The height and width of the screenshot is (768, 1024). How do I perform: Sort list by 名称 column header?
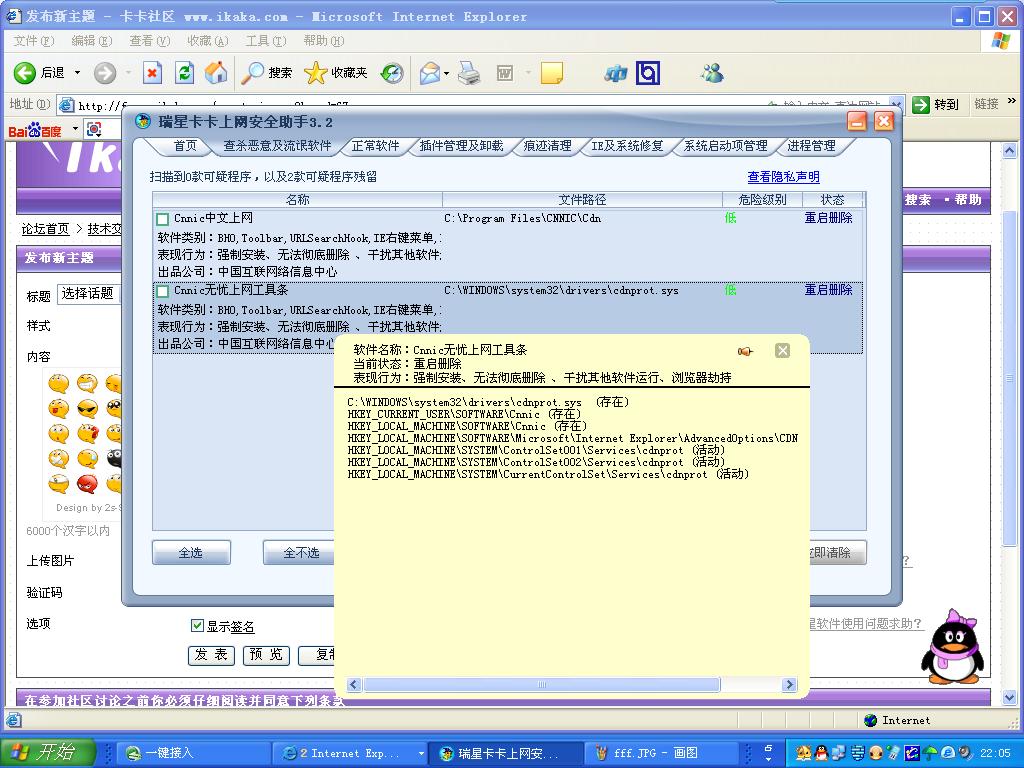pos(297,199)
